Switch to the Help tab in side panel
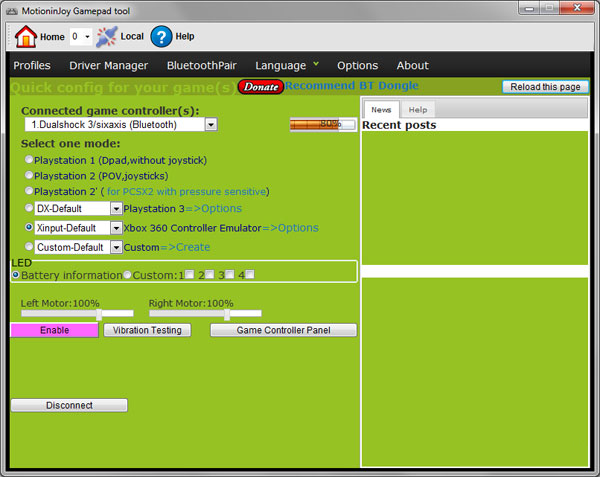The width and height of the screenshot is (600, 477). (417, 110)
